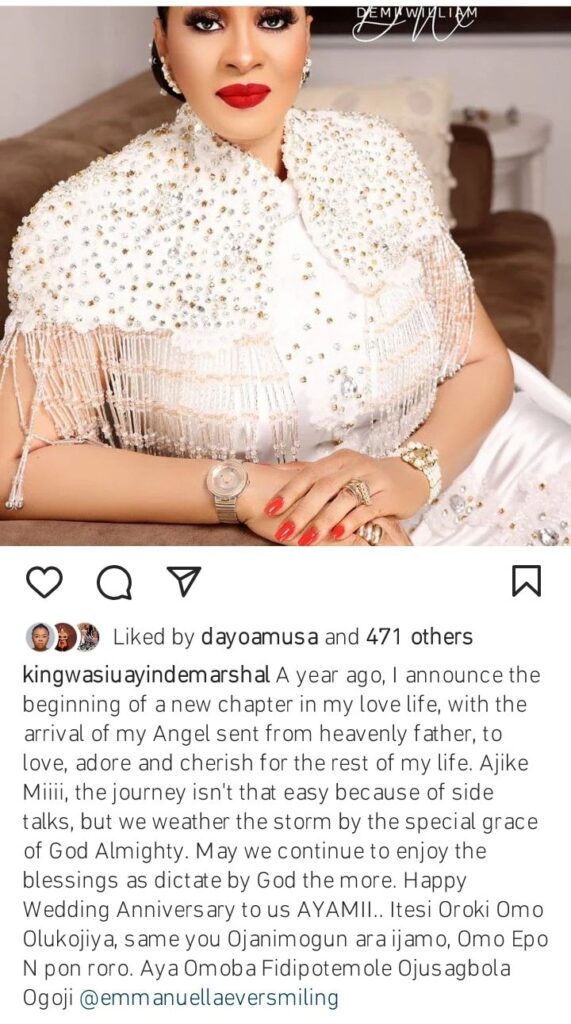Viewport: 571px width, 1024px height.
Task: Open comments via the speech bubble icon
Action: (x=114, y=582)
